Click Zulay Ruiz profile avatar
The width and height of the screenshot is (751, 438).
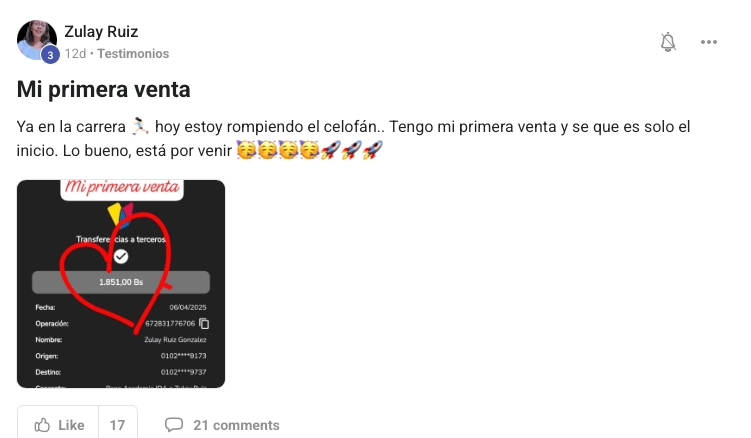(37, 40)
